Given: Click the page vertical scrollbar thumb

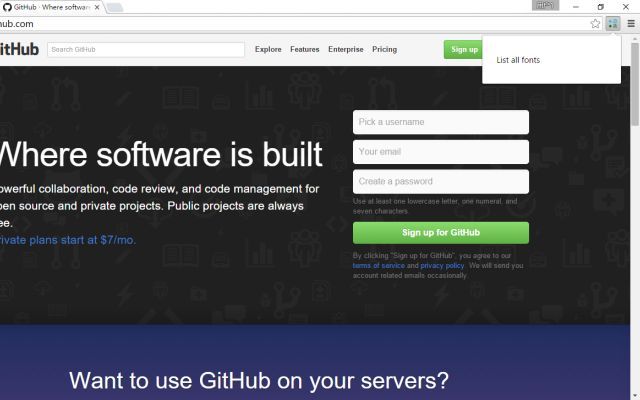Looking at the screenshot, I should [635, 84].
